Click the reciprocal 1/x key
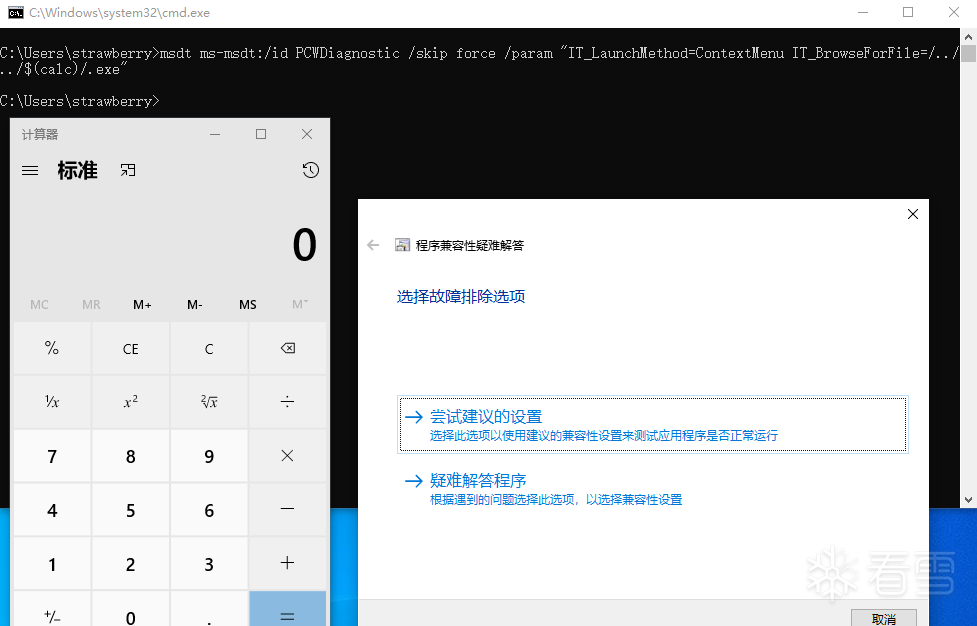Screen dimensions: 977x626 tap(52, 402)
